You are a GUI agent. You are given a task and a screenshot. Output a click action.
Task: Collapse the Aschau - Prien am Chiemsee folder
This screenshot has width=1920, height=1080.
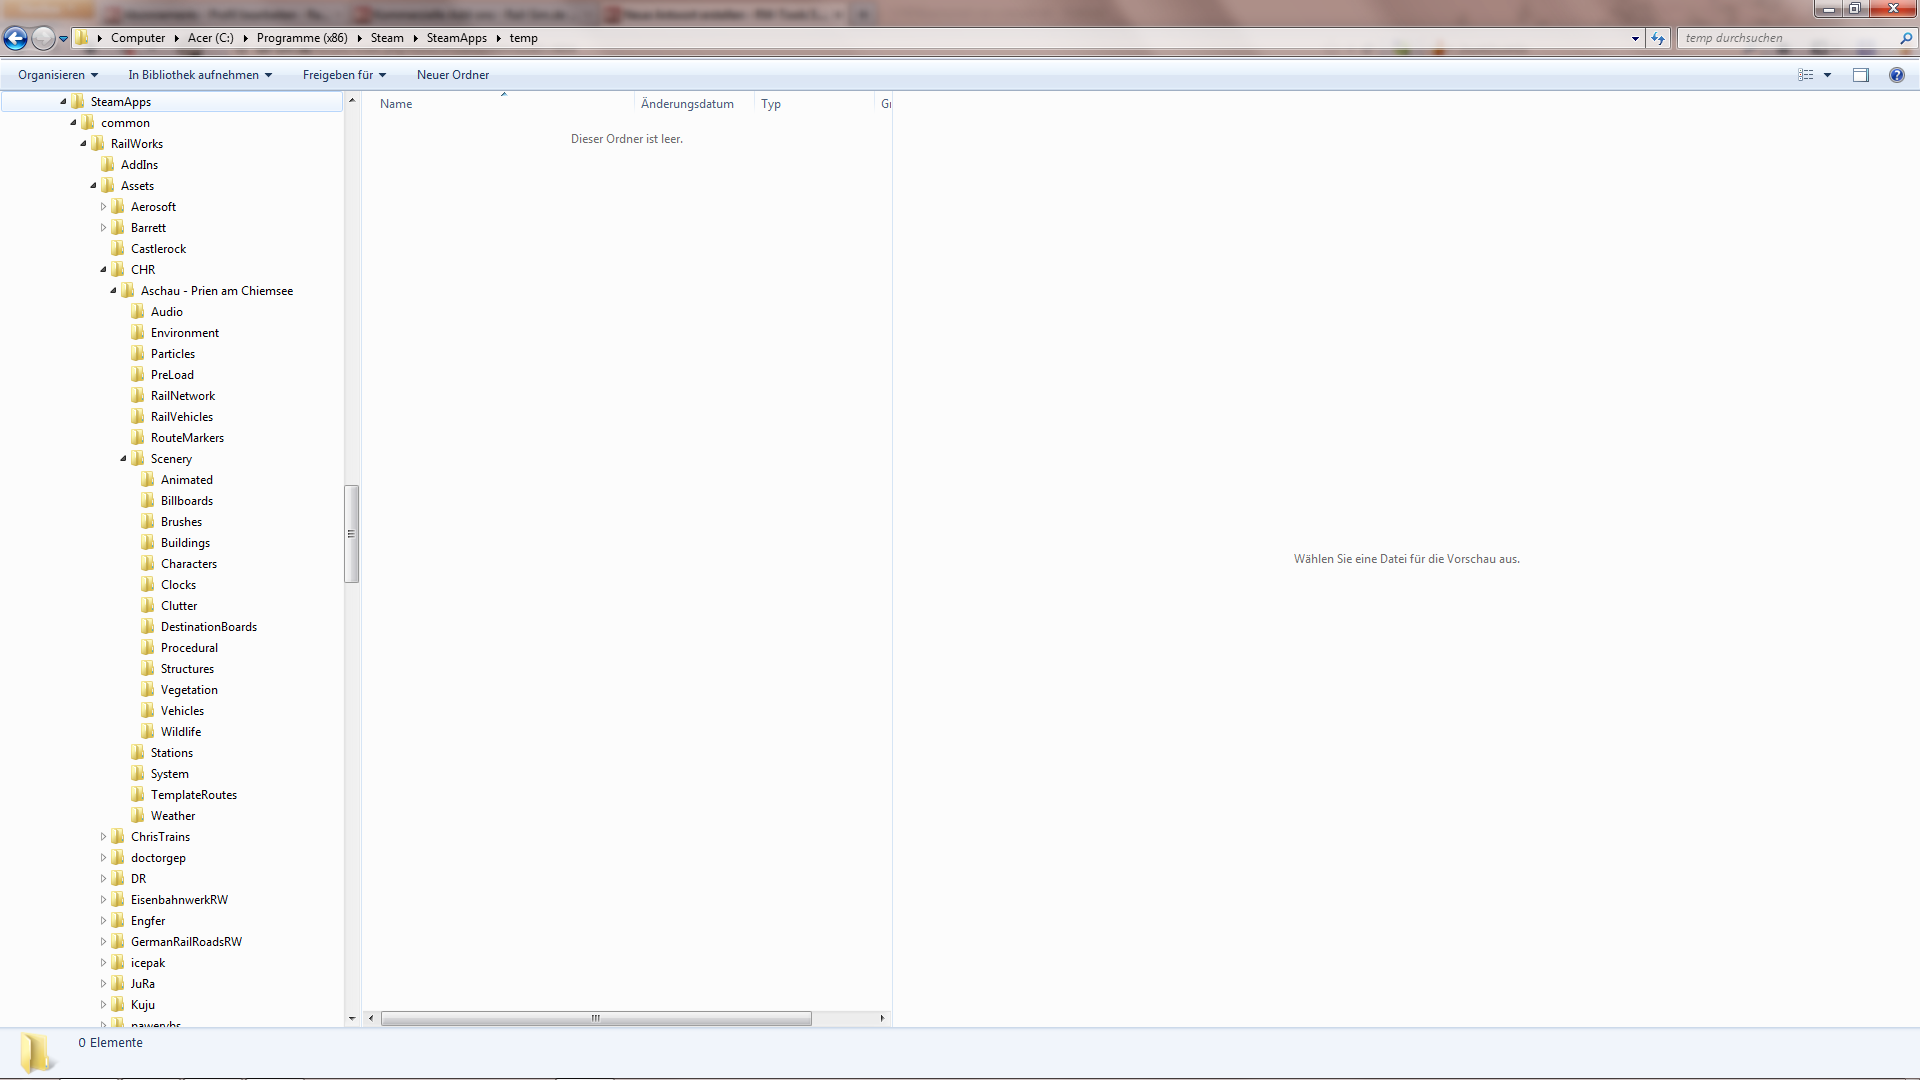[113, 291]
